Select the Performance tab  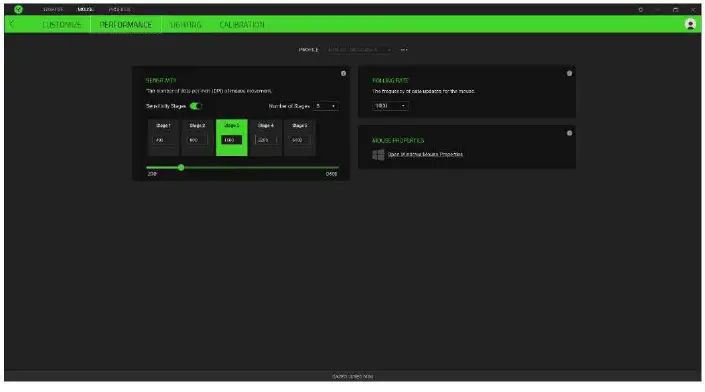[126, 24]
